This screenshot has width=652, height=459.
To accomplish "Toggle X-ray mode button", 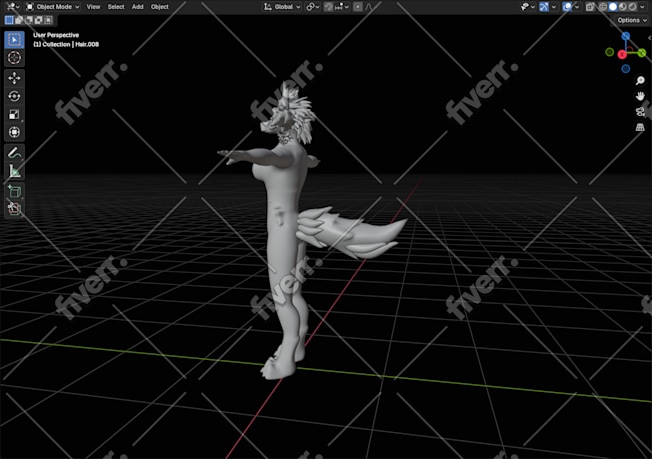I will [x=590, y=7].
